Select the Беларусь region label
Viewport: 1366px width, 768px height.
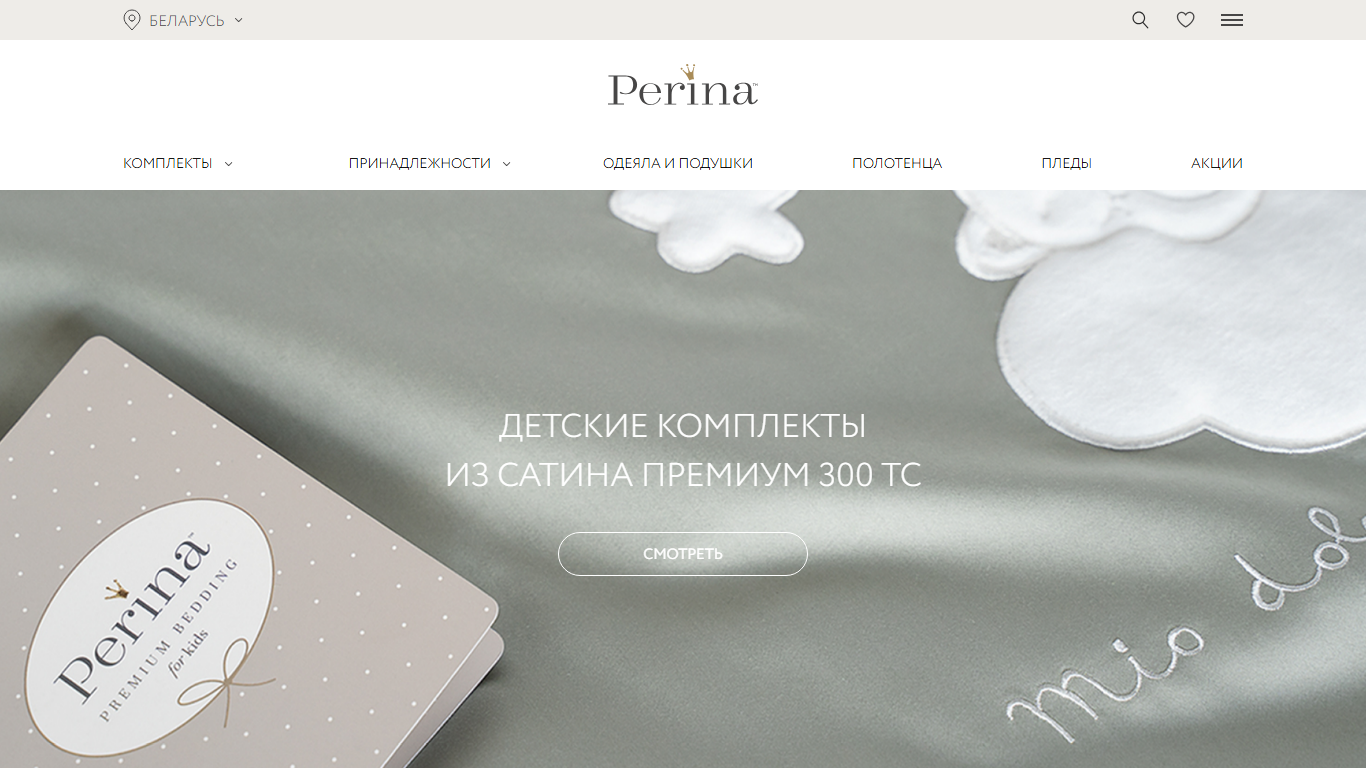(187, 20)
